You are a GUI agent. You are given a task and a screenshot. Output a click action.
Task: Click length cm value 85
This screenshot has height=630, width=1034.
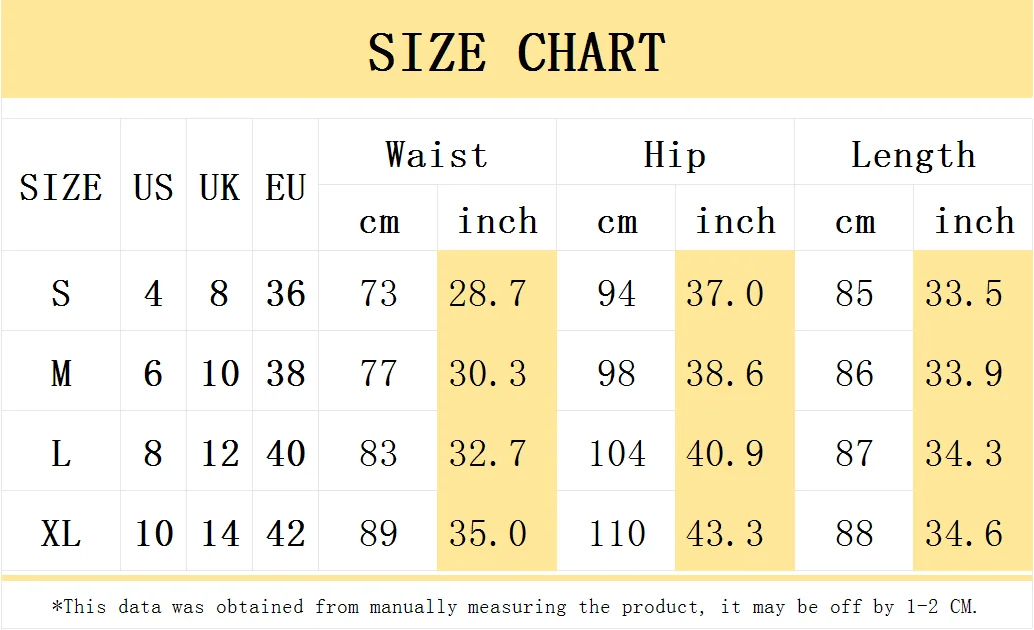click(x=854, y=293)
